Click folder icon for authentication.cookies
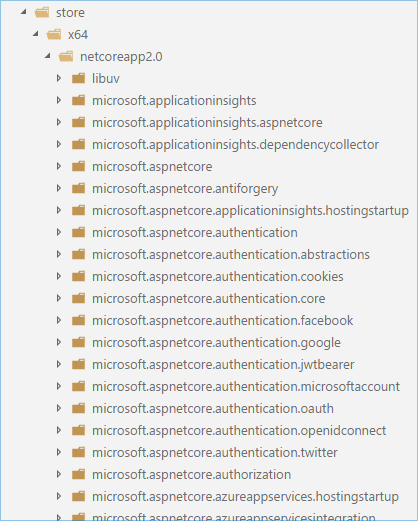 tap(79, 276)
